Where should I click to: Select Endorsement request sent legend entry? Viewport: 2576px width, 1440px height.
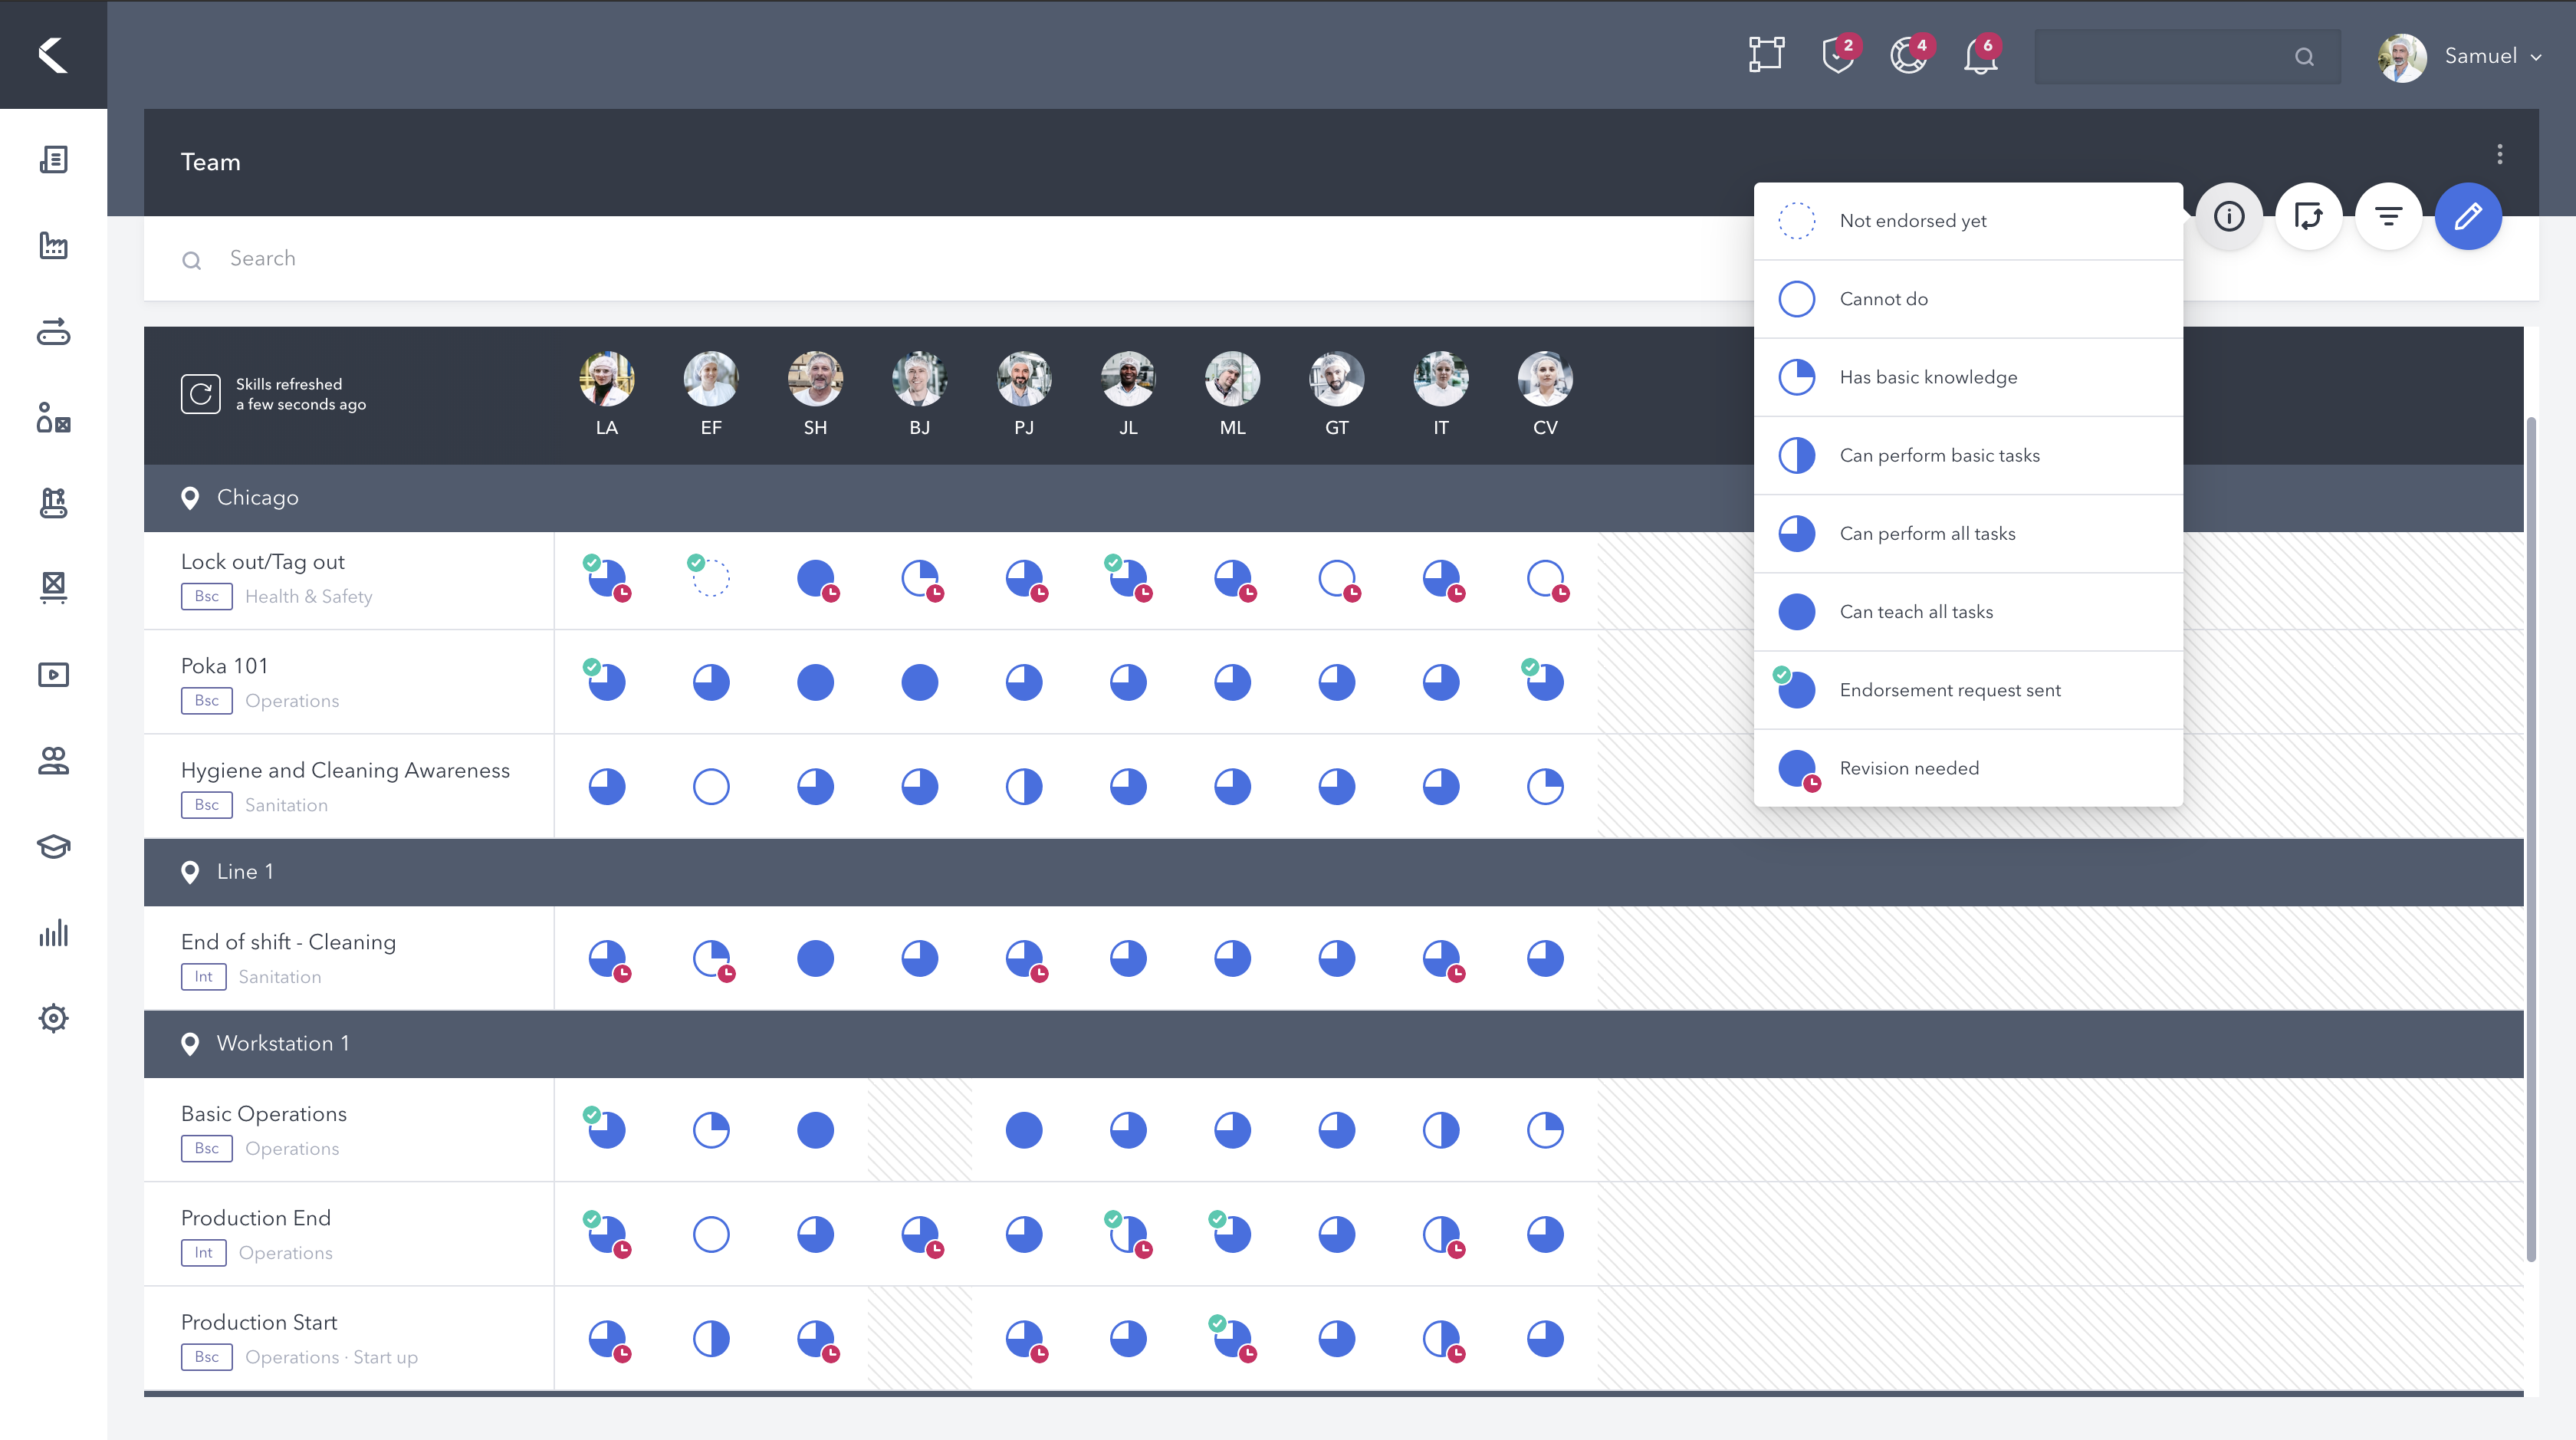(x=1968, y=689)
